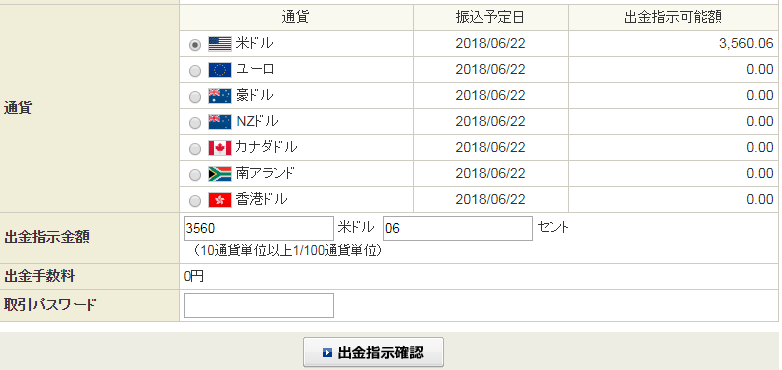
Task: Click the 0.00 amount in カナダドル row
Action: pos(760,147)
